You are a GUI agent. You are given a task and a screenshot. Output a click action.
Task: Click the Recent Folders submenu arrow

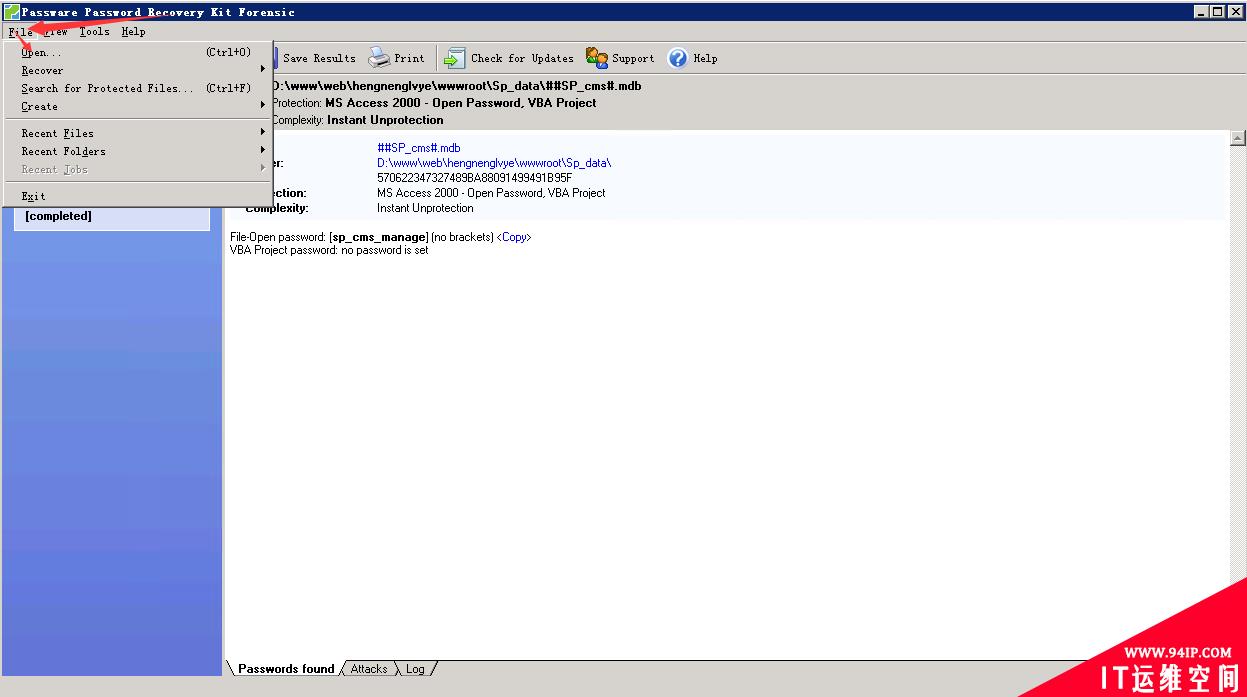[263, 150]
